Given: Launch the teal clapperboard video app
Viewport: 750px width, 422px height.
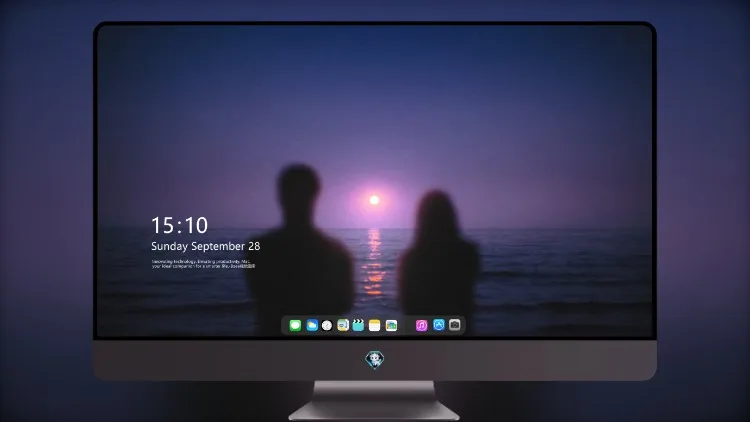Looking at the screenshot, I should [358, 325].
